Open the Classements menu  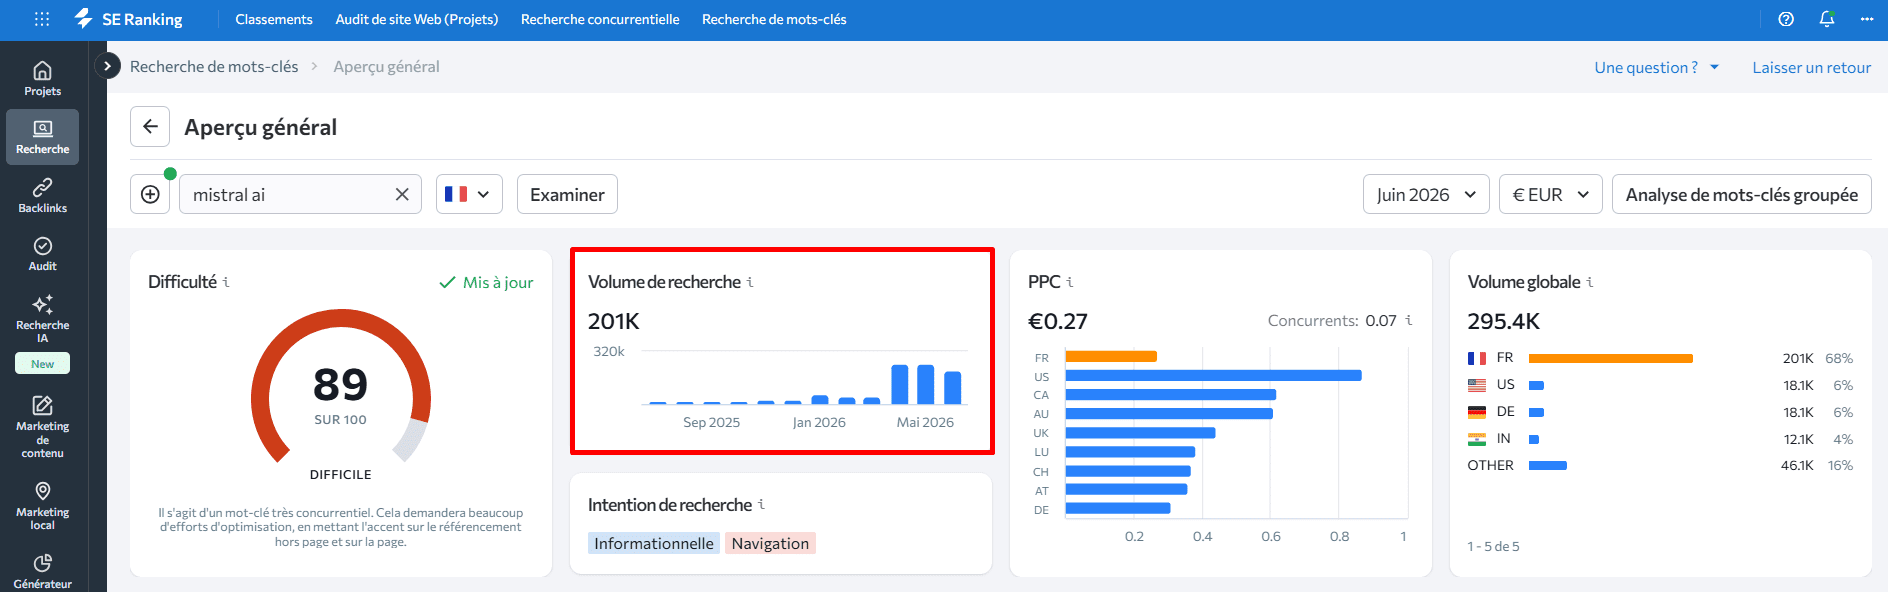(x=274, y=19)
